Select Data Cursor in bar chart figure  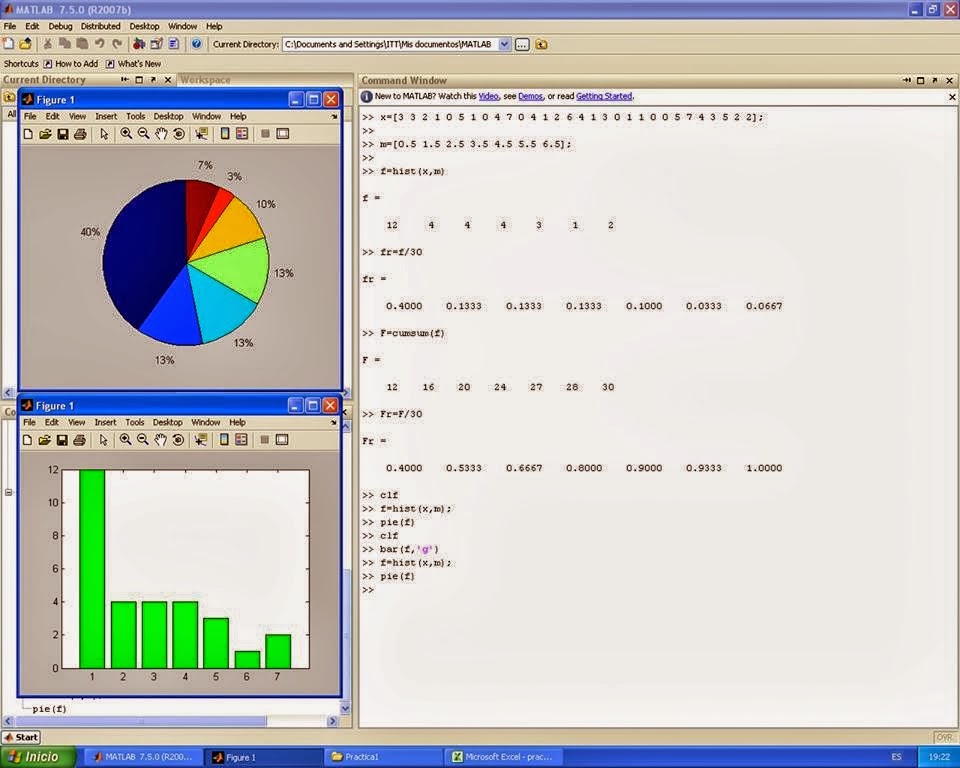[200, 440]
